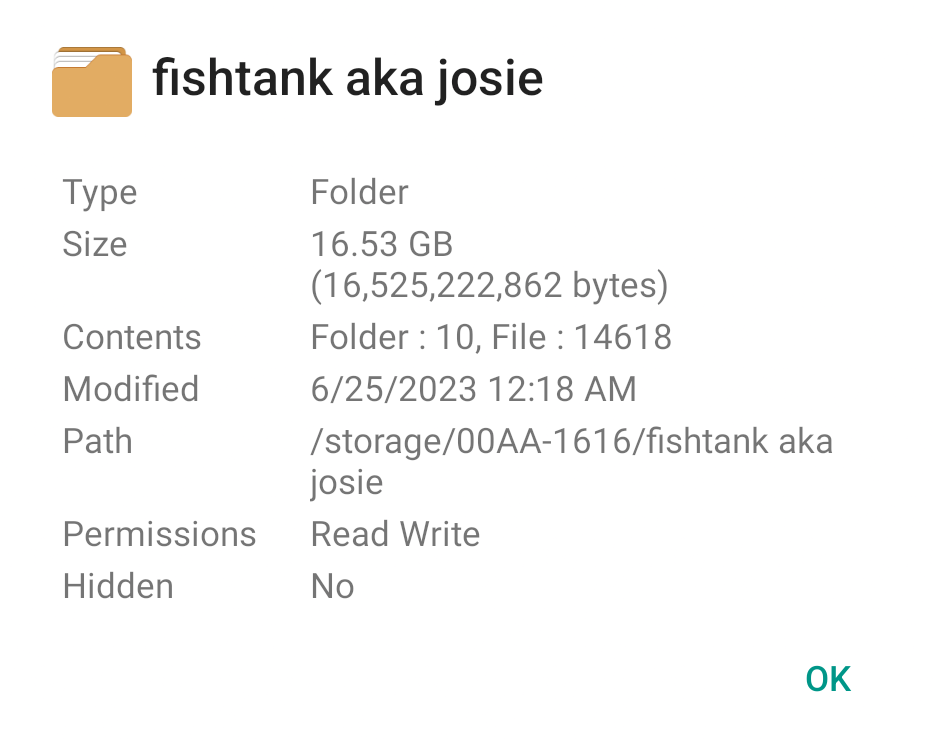Screen dimensions: 934x742
Task: Select the 16.53 GB size value
Action: click(x=382, y=244)
